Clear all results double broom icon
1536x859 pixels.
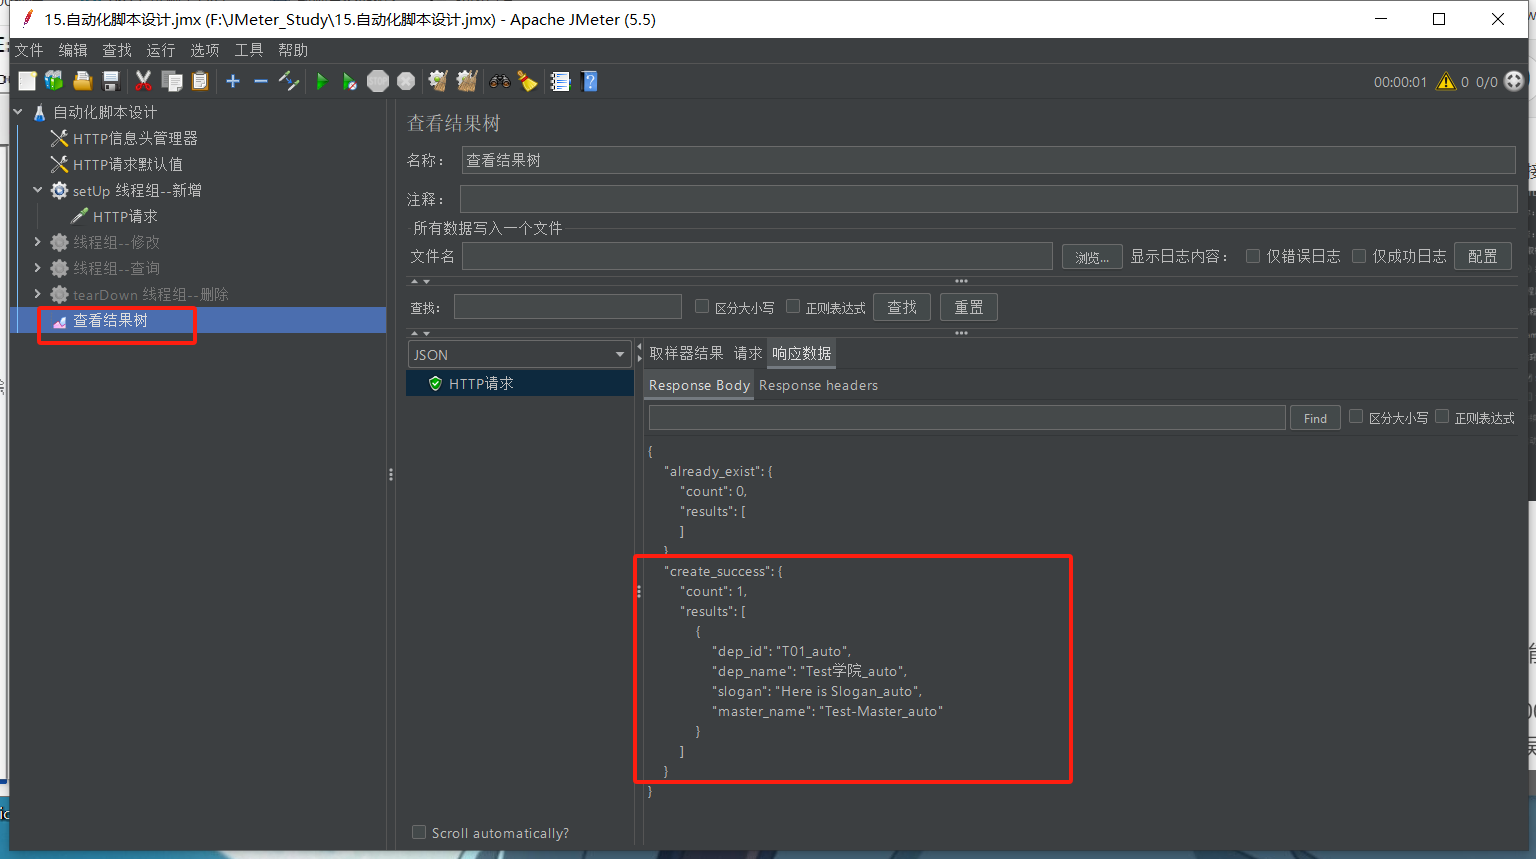467,81
